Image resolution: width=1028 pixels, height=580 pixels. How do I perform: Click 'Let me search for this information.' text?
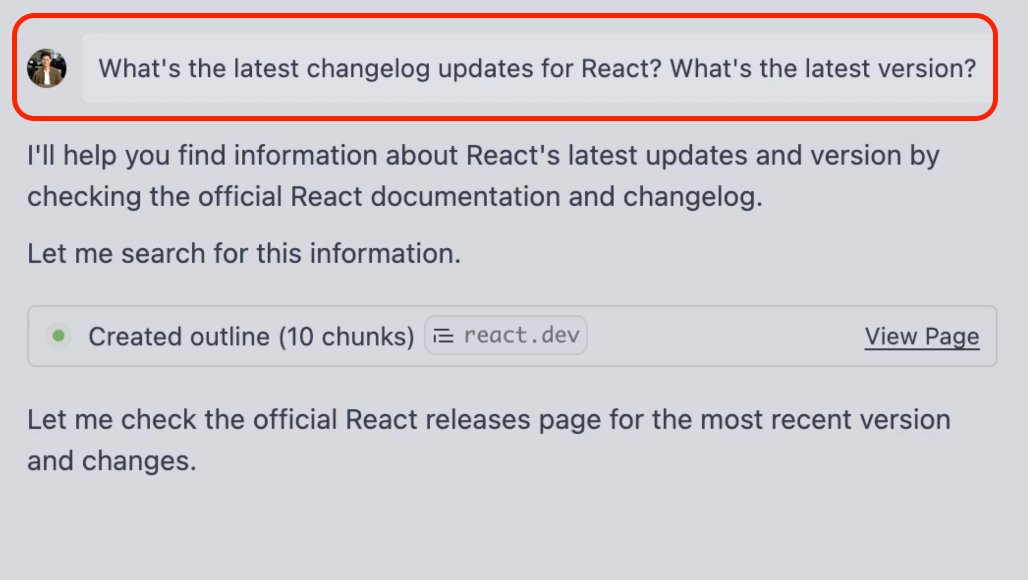click(x=244, y=254)
